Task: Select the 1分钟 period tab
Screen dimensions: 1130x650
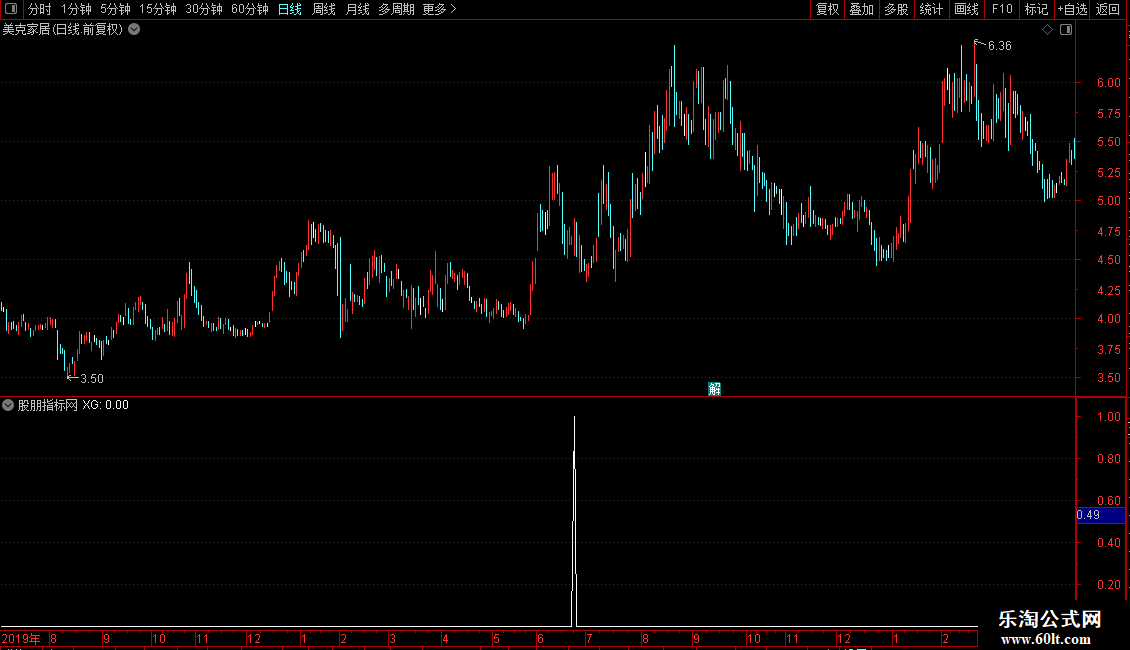Action: click(76, 9)
